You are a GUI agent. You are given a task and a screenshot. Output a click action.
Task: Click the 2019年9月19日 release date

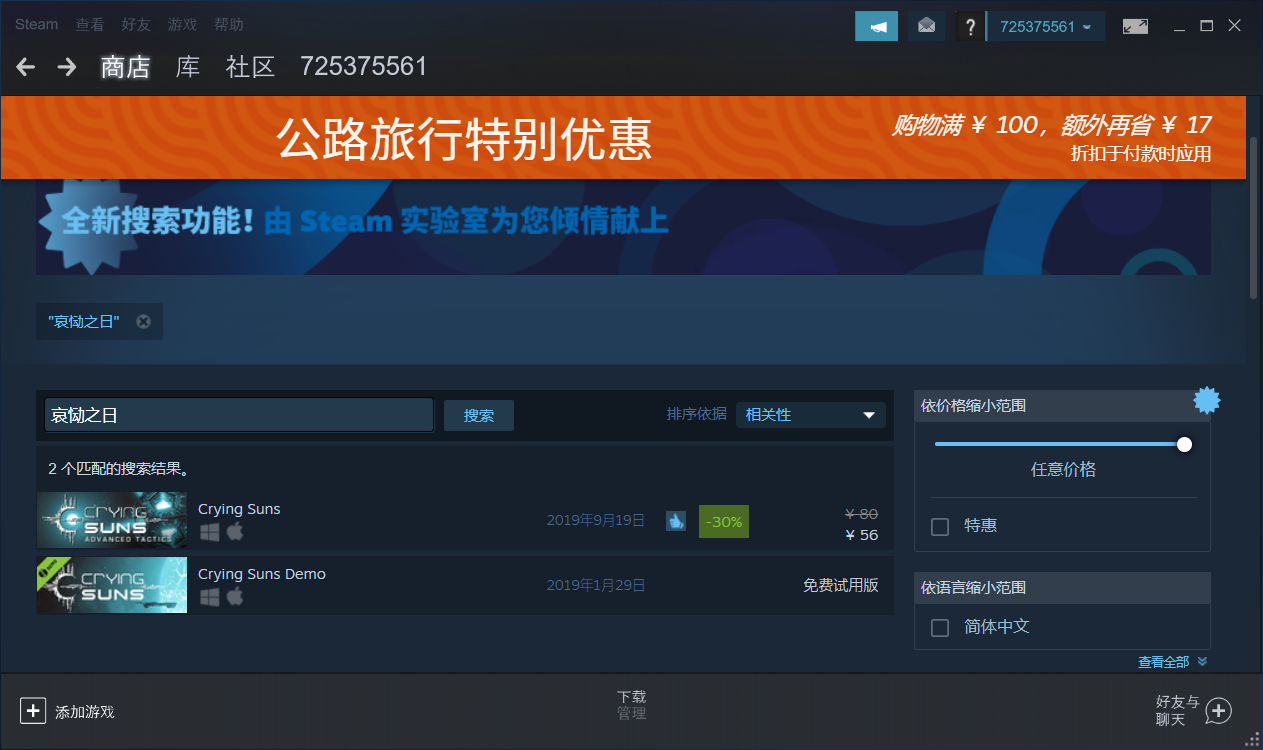pyautogui.click(x=596, y=520)
